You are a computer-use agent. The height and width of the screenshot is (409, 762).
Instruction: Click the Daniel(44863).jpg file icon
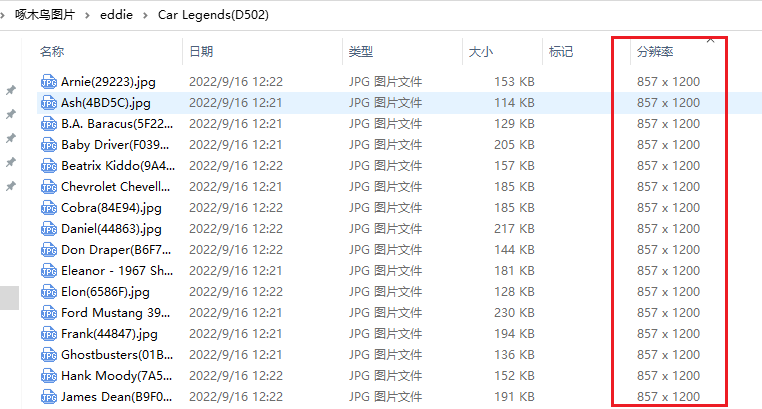[49, 229]
